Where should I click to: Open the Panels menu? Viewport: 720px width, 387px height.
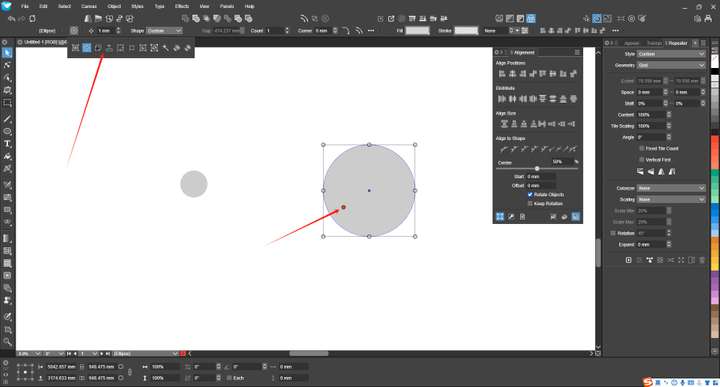point(227,6)
